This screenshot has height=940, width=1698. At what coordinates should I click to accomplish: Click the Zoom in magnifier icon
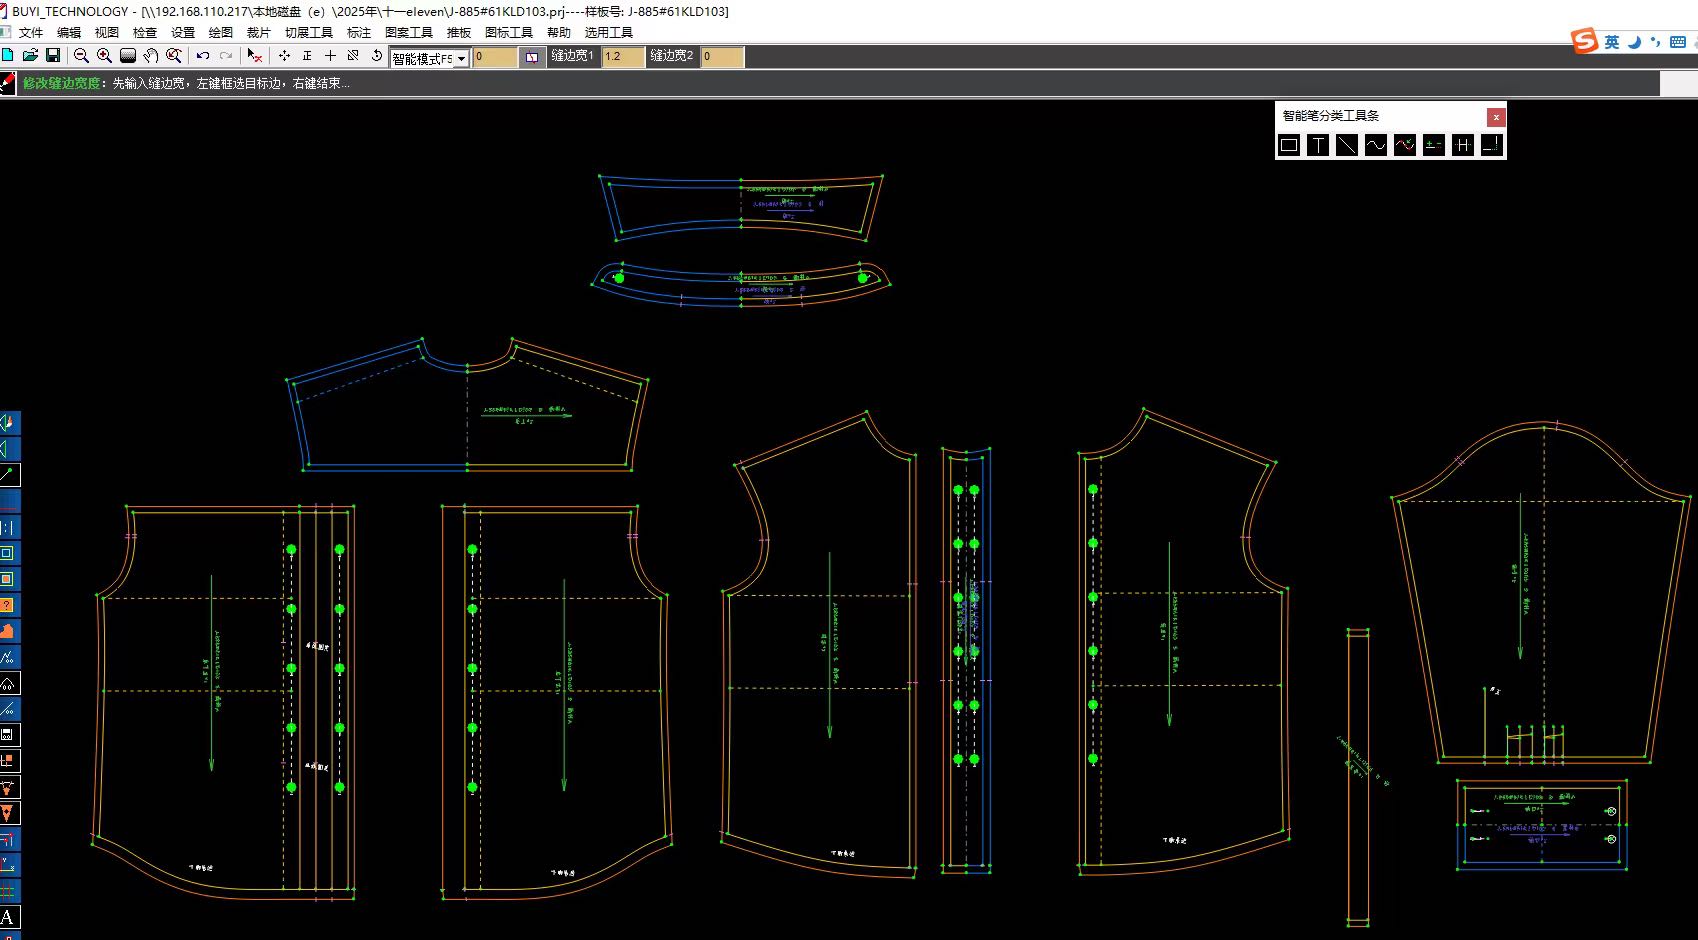click(104, 56)
